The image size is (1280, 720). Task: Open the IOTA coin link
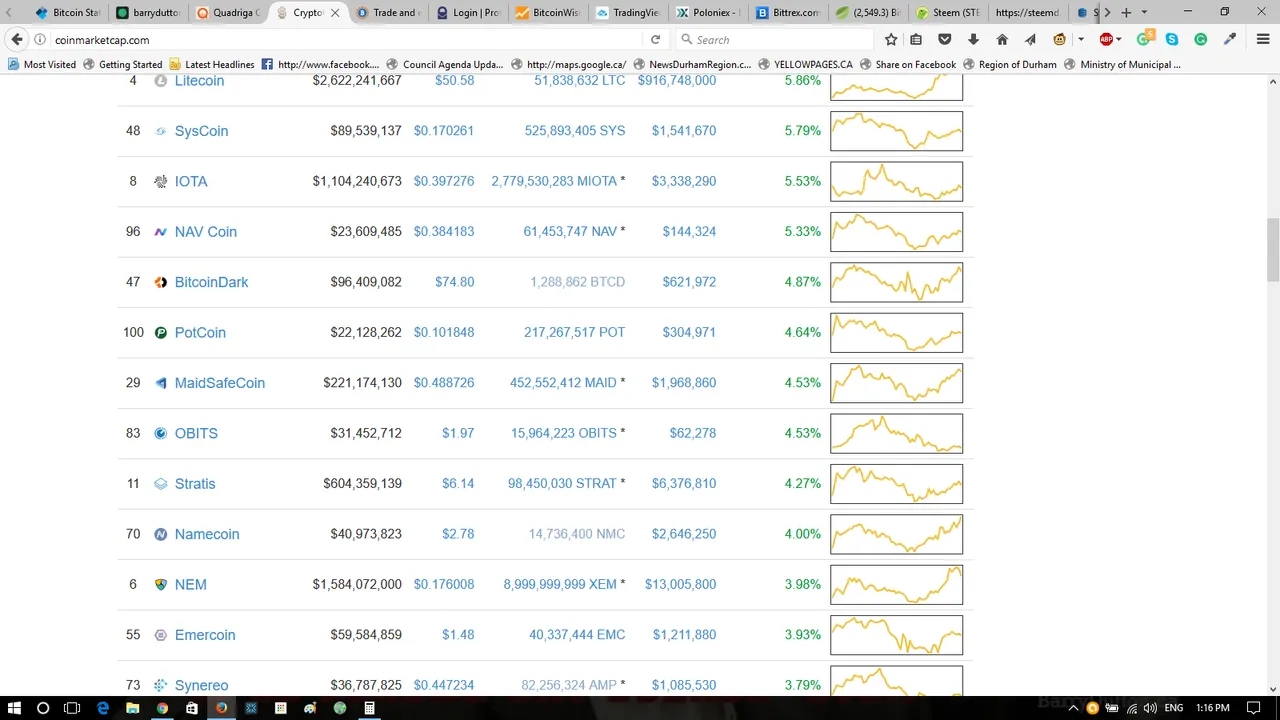pyautogui.click(x=191, y=181)
